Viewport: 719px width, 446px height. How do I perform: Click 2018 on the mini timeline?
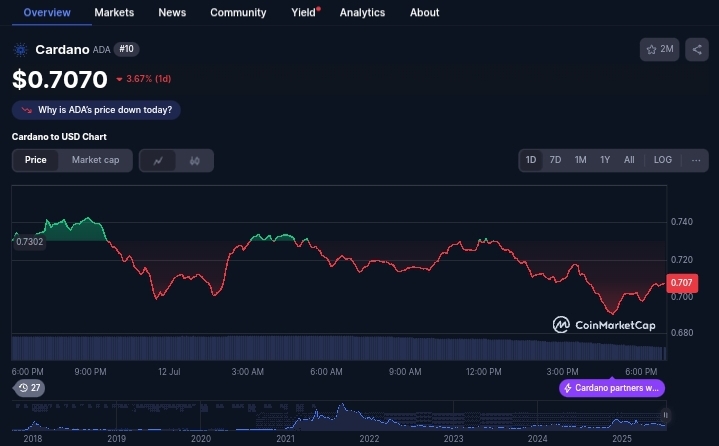(x=33, y=439)
